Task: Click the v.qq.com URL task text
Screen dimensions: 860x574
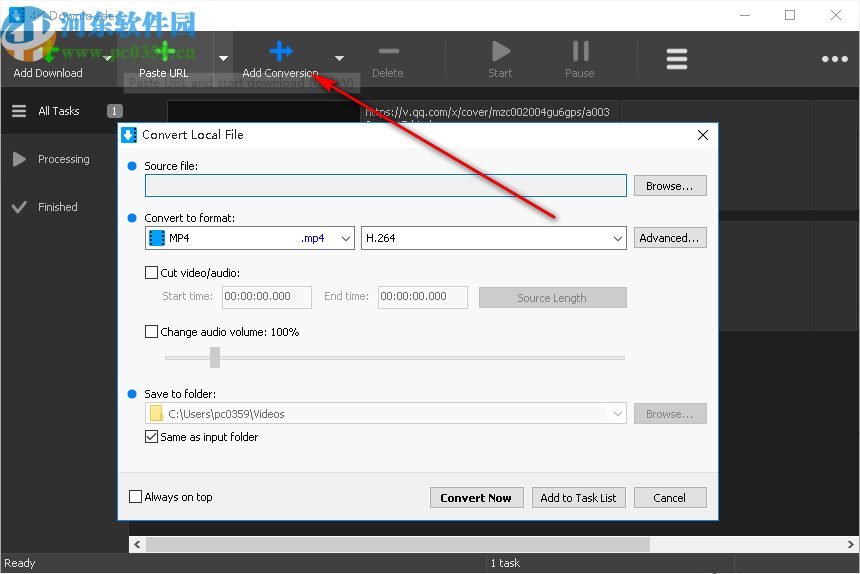Action: click(488, 112)
